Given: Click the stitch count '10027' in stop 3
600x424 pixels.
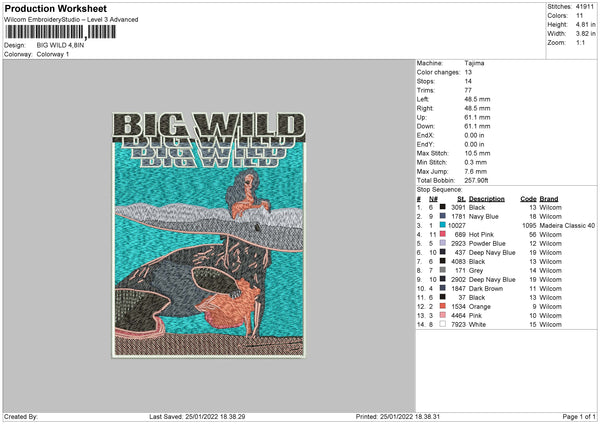Looking at the screenshot, I should tap(457, 226).
